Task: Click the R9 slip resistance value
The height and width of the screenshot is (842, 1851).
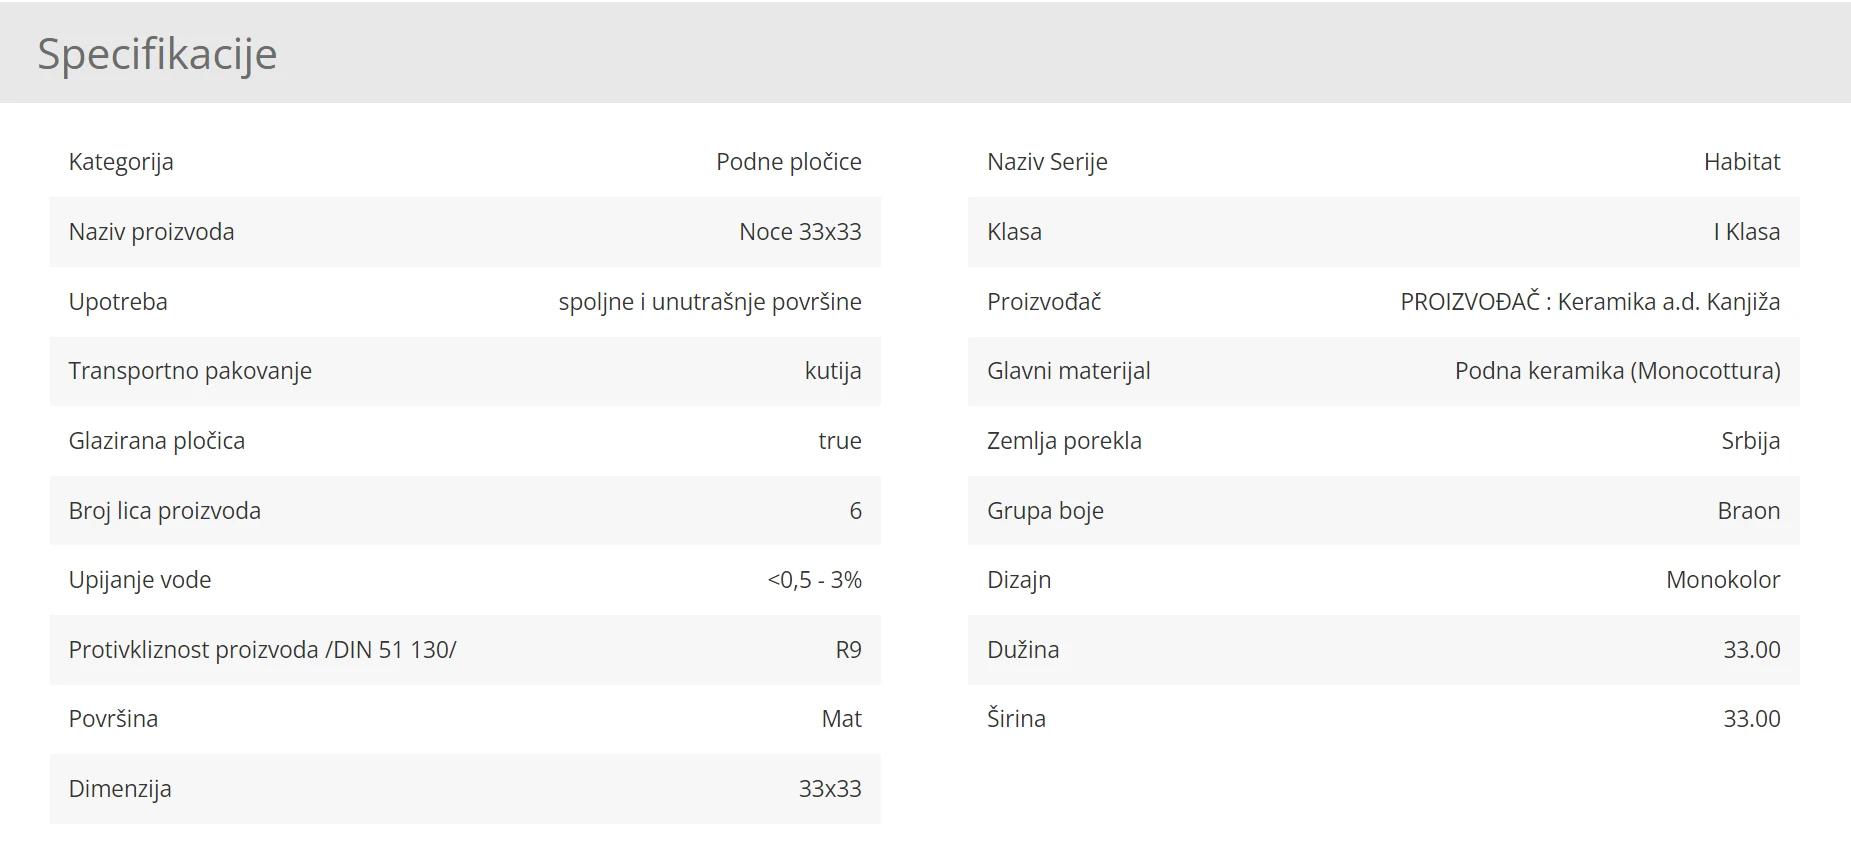Action: point(848,650)
